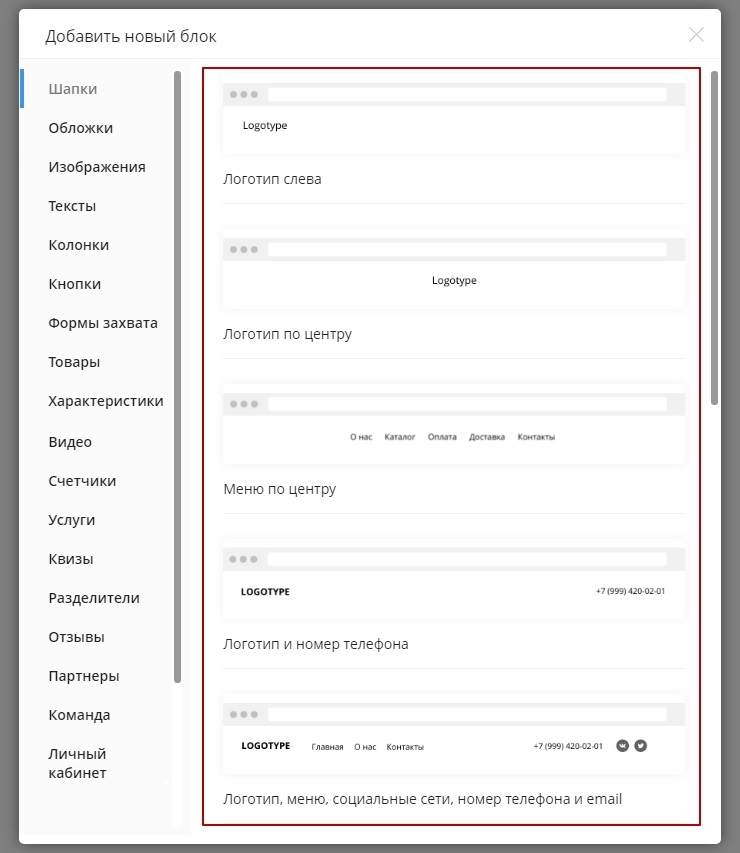Click the Twitter icon in header preview

click(x=641, y=745)
